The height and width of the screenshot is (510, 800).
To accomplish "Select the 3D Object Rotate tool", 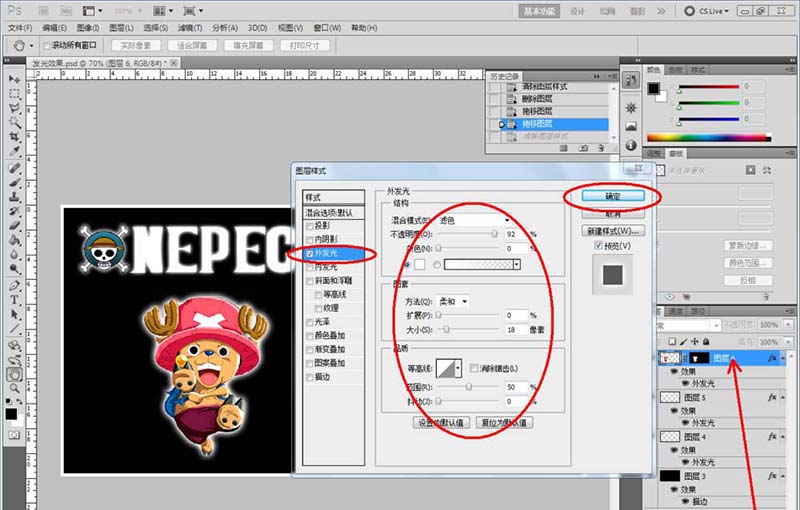I will (x=14, y=346).
